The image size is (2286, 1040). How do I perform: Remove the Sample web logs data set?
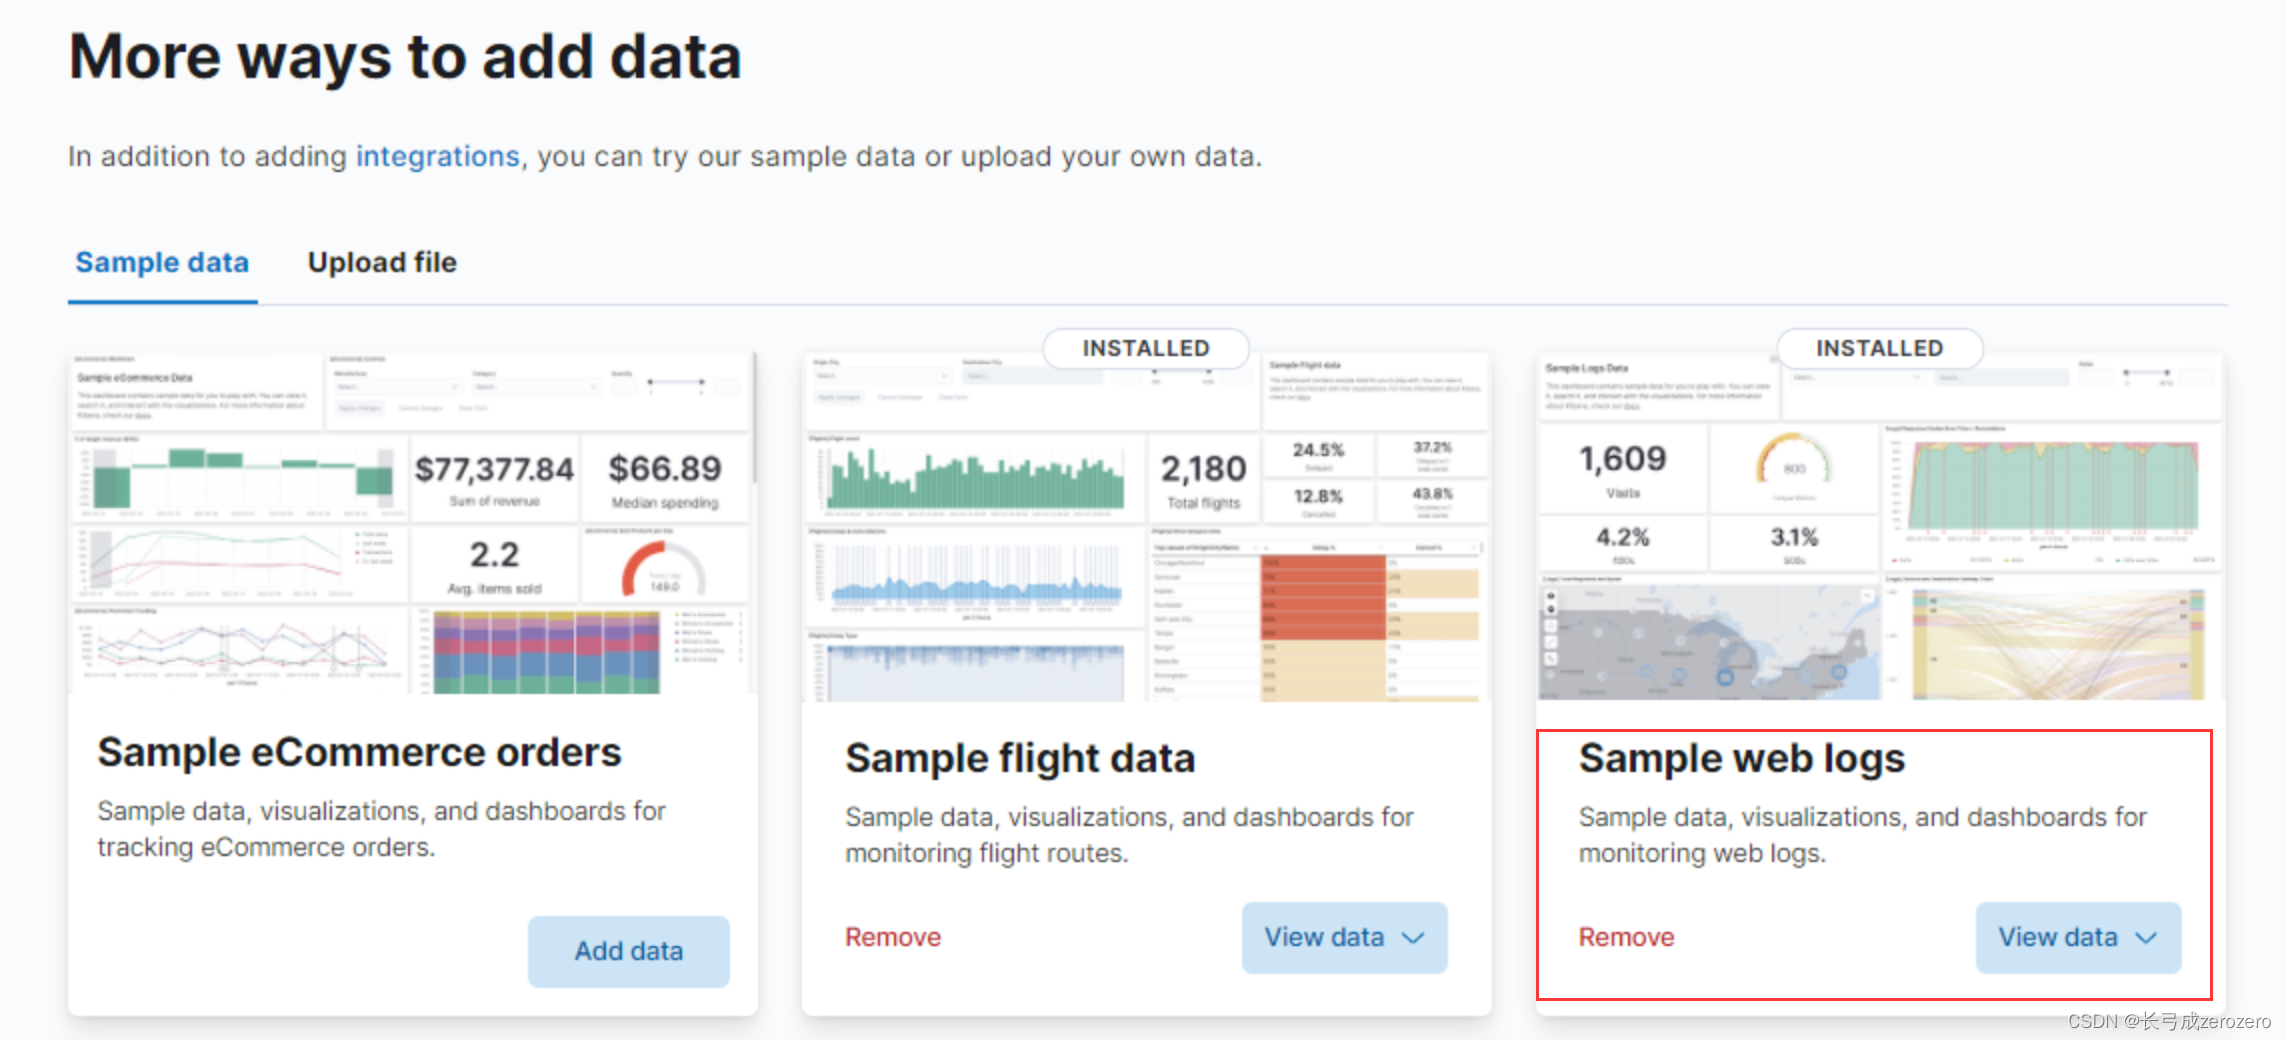(1626, 937)
